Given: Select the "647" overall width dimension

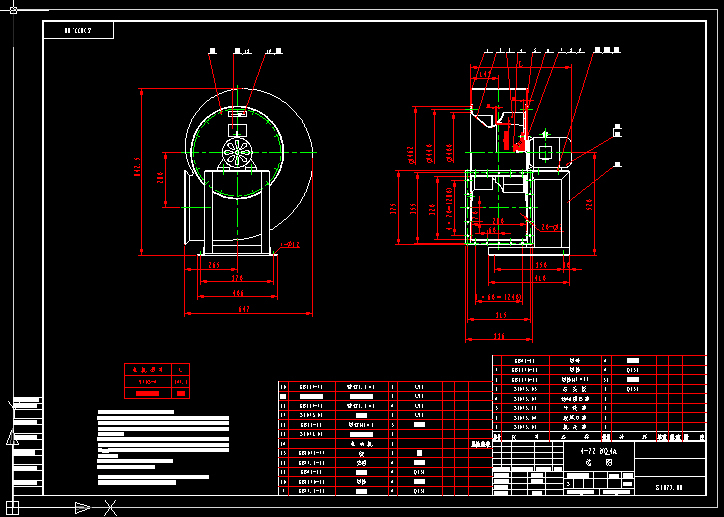Looking at the screenshot, I should [244, 309].
